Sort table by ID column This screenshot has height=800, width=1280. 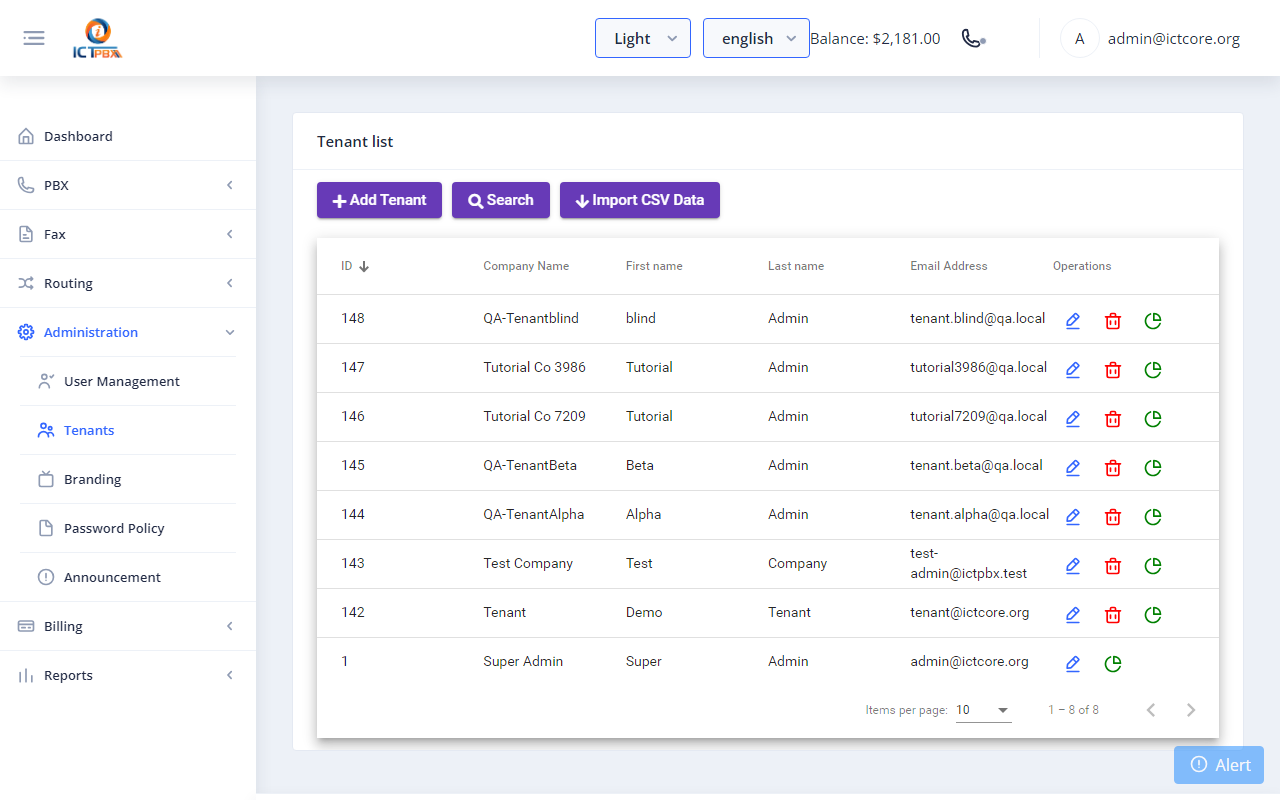tap(355, 266)
